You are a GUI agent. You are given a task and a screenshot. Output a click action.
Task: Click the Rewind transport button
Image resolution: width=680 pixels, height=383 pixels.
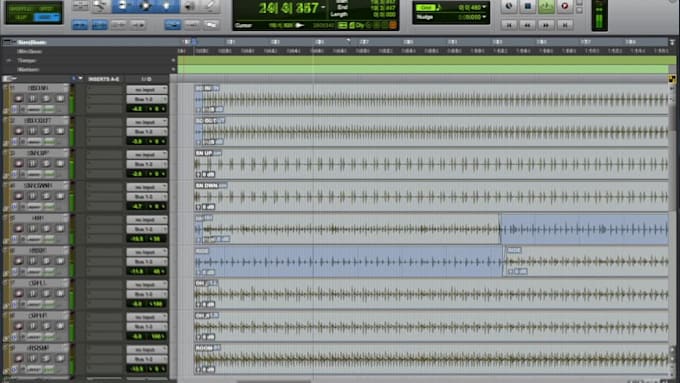point(527,25)
